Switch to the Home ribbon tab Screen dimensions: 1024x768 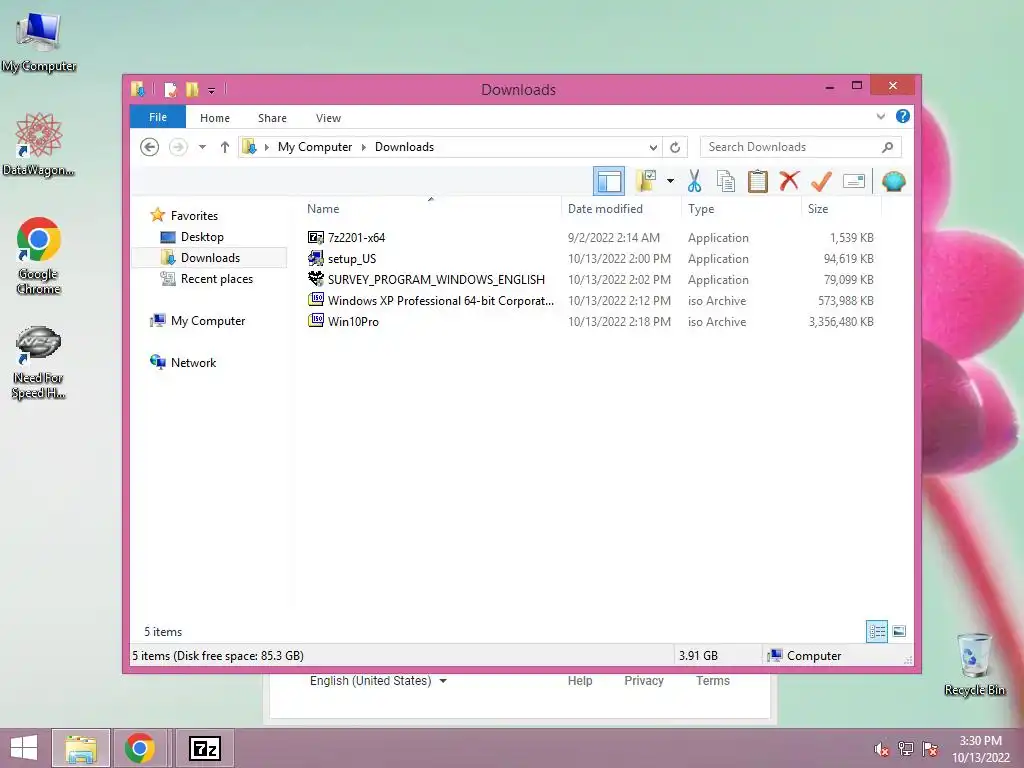tap(215, 118)
